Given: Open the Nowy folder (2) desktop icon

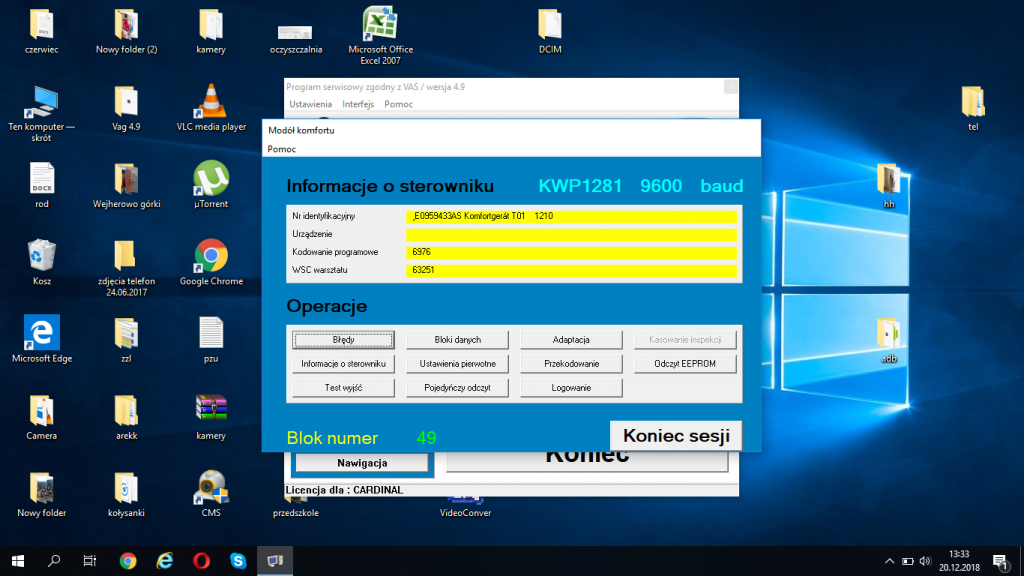Looking at the screenshot, I should pos(126,25).
